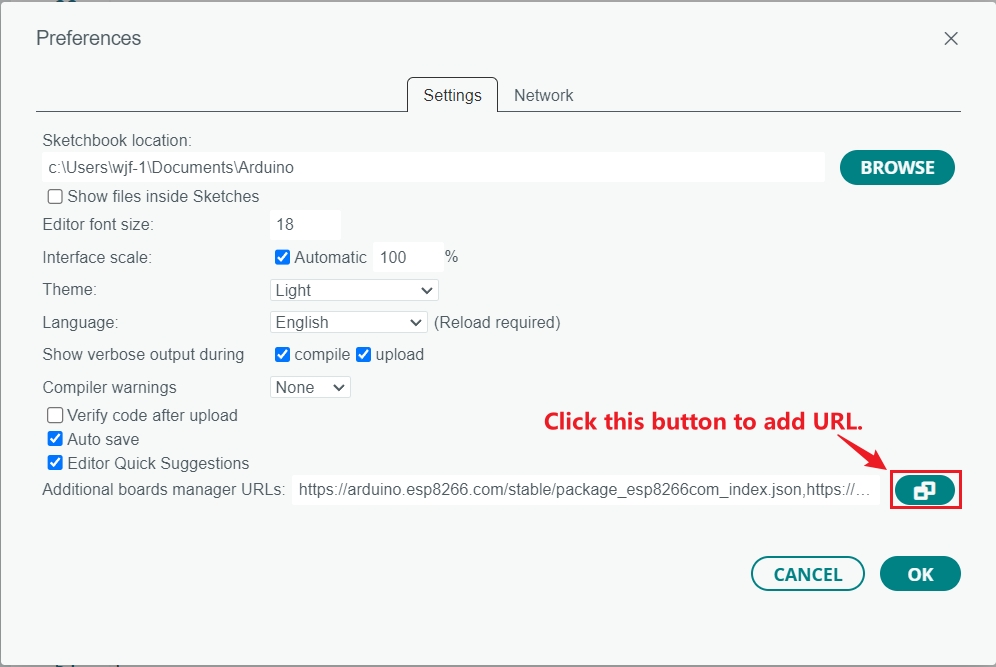Toggle the Automatic interface scale checkbox
Screen dimensions: 996x667
(282, 258)
